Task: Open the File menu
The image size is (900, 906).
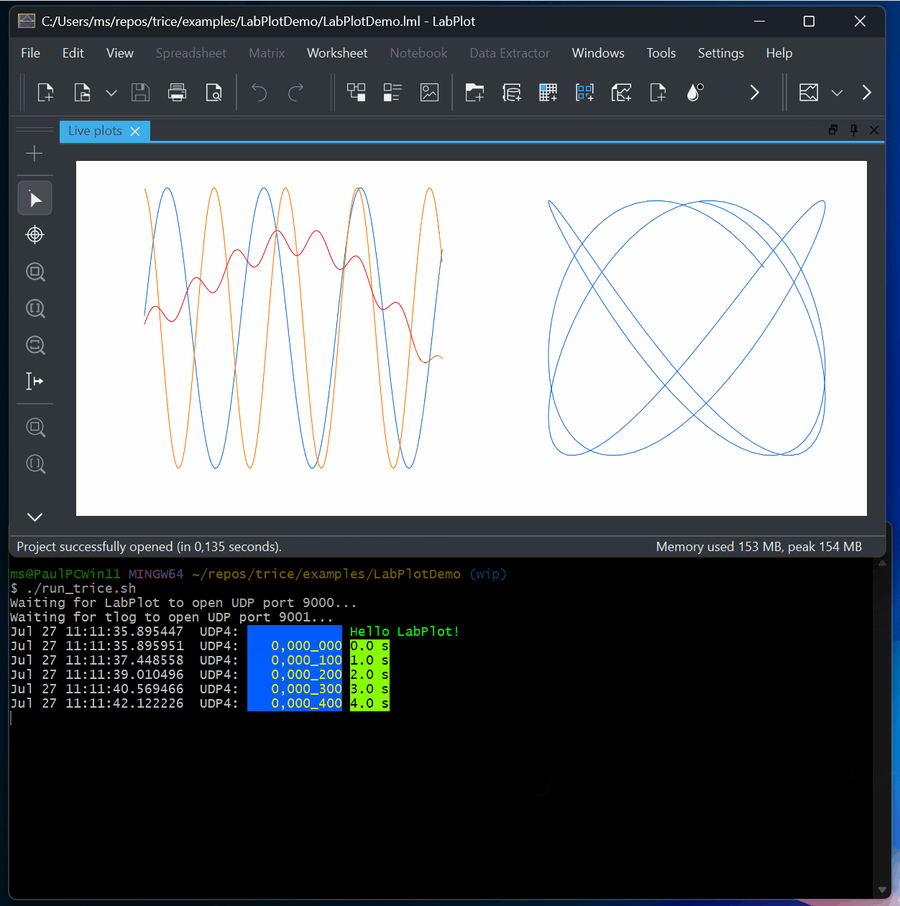Action: point(31,53)
